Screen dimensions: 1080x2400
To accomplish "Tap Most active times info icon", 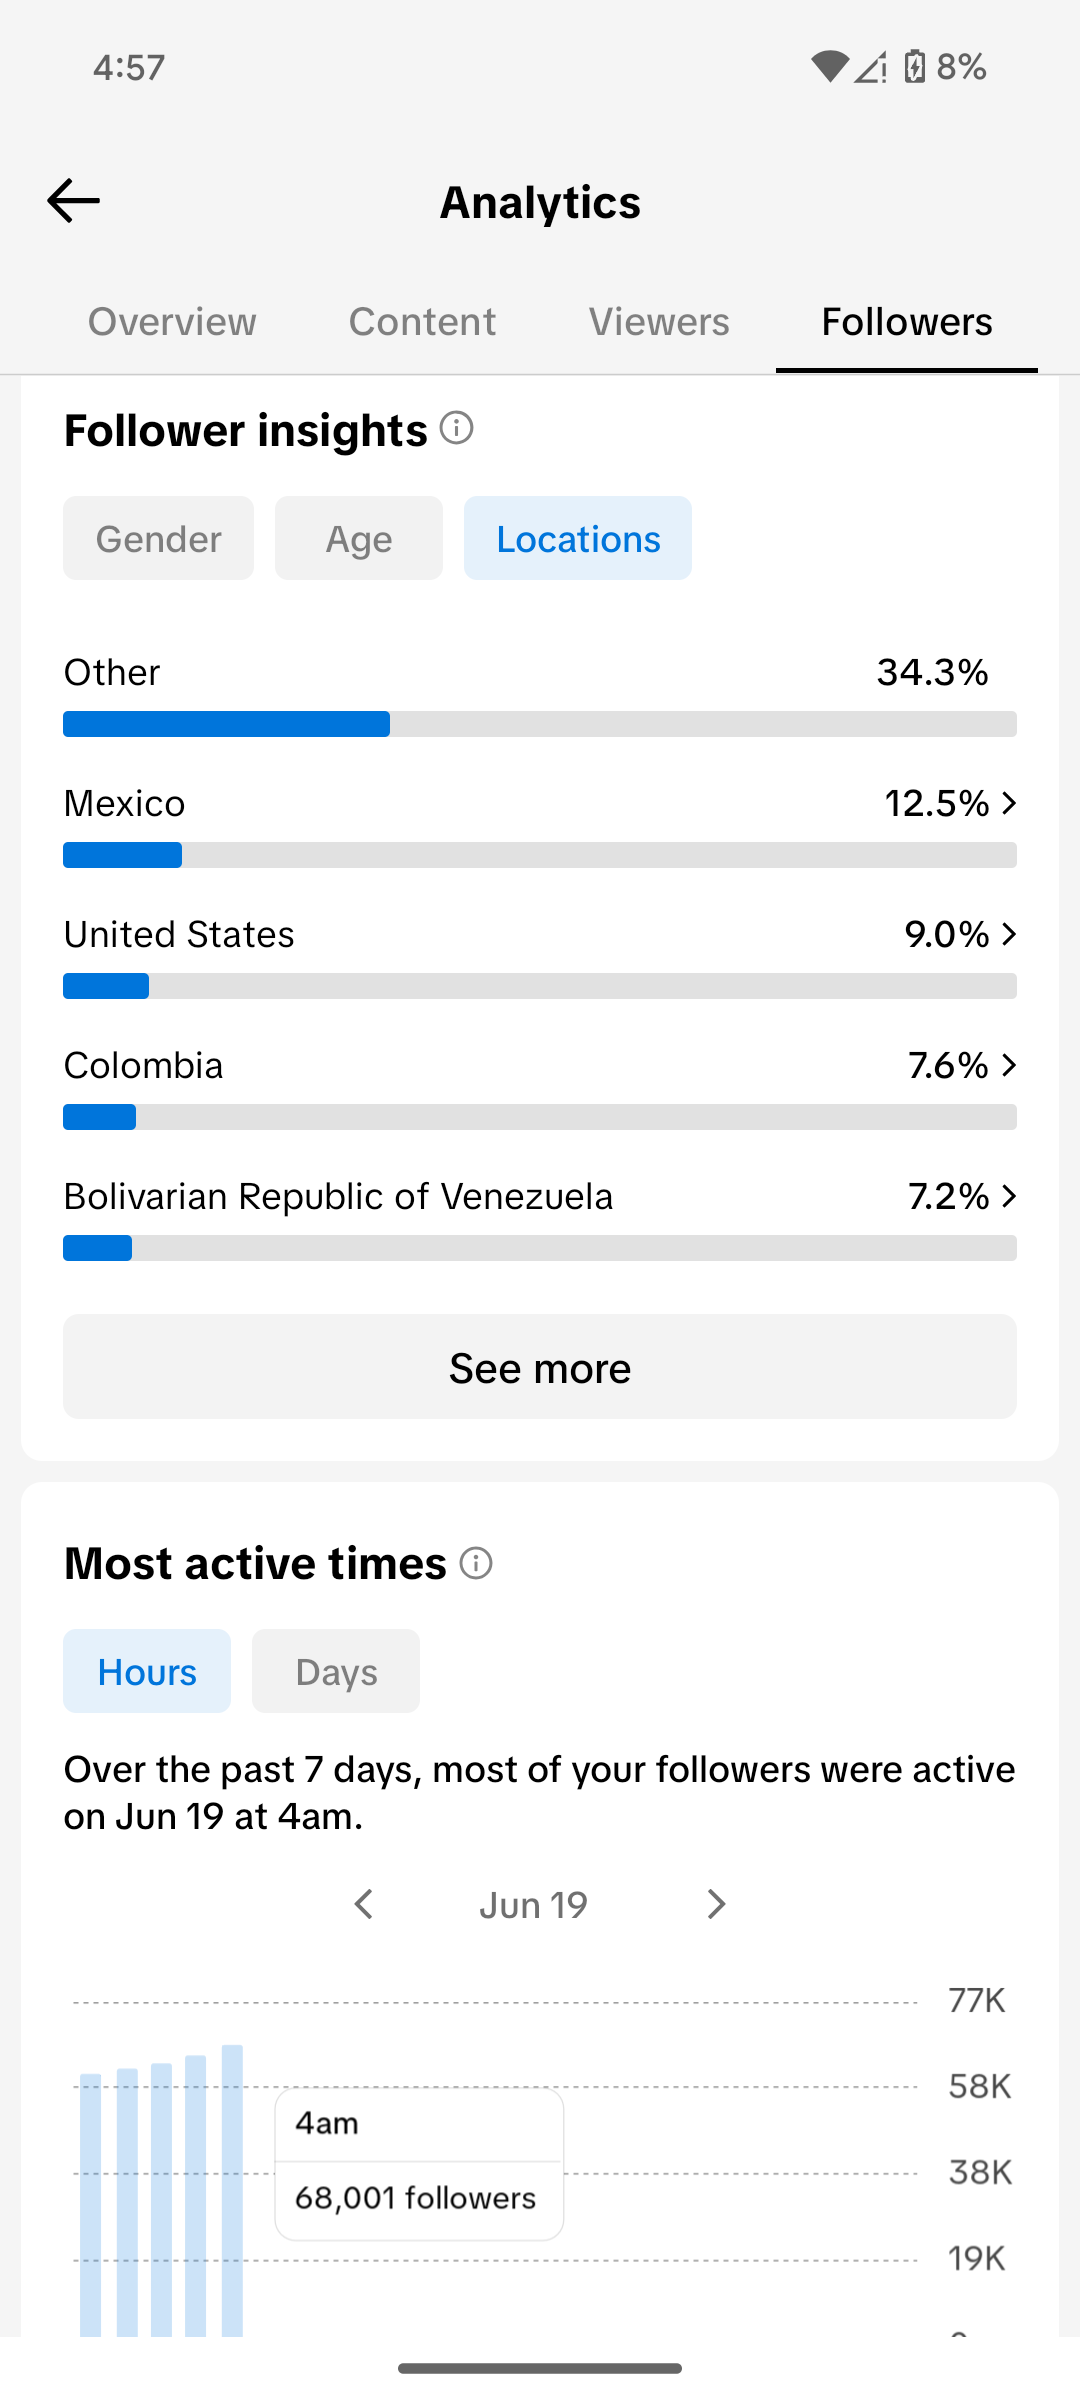I will (x=476, y=1563).
